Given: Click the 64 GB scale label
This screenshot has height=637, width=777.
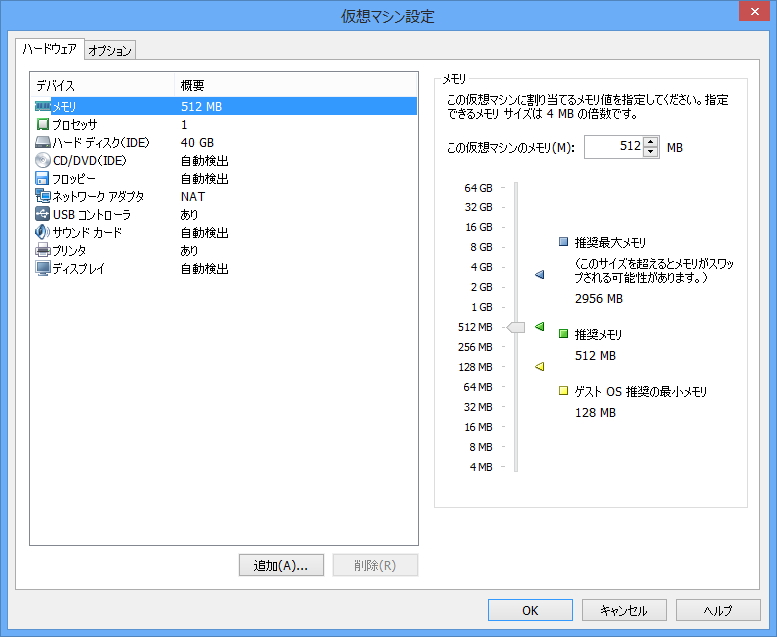Looking at the screenshot, I should [478, 188].
